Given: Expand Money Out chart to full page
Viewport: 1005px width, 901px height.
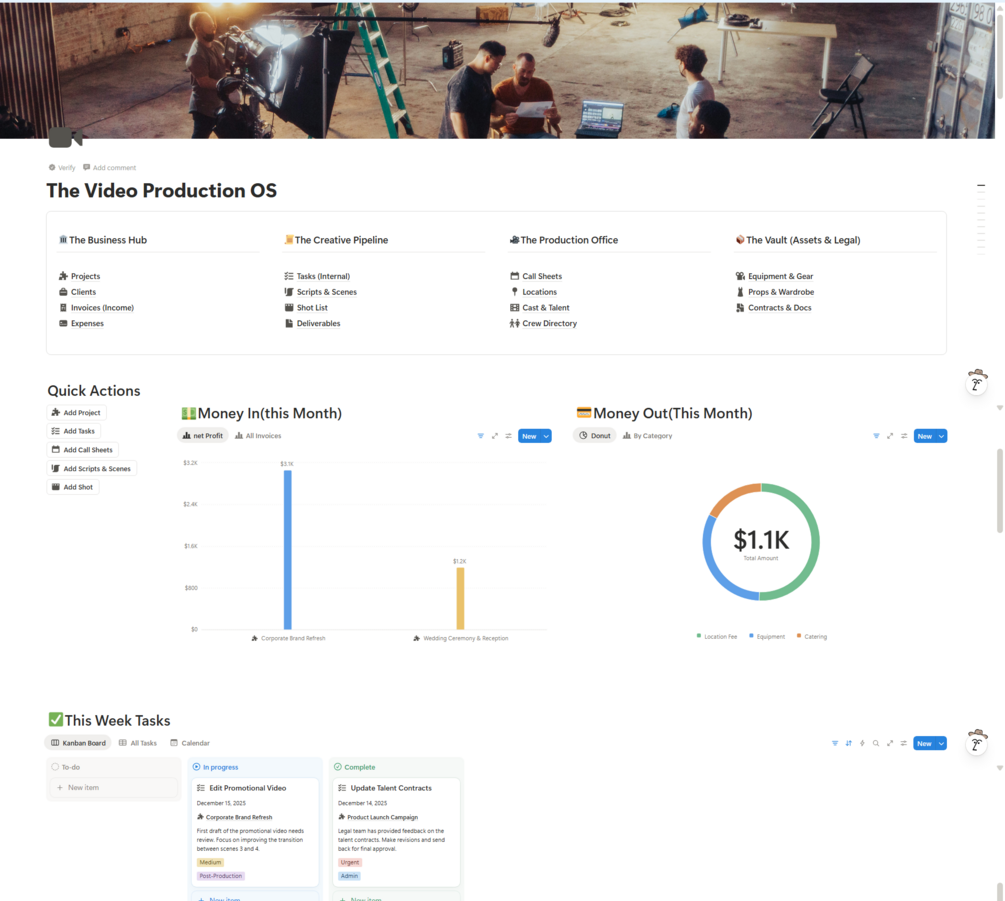Looking at the screenshot, I should (x=890, y=436).
